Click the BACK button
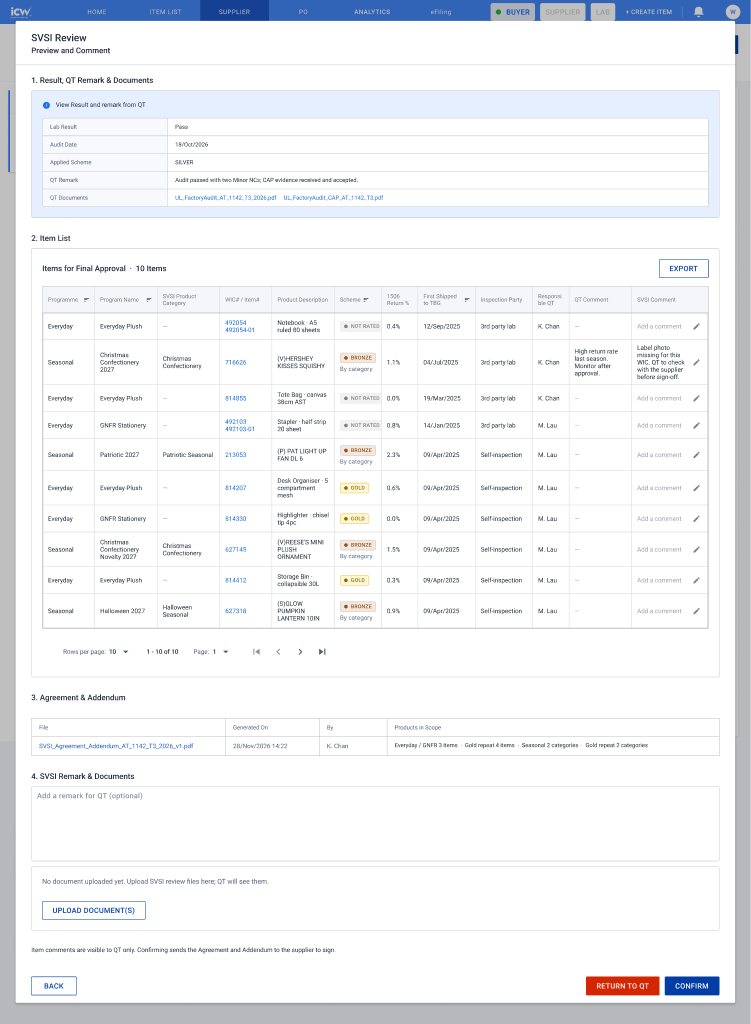Viewport: 751px width, 1024px height. pyautogui.click(x=54, y=986)
